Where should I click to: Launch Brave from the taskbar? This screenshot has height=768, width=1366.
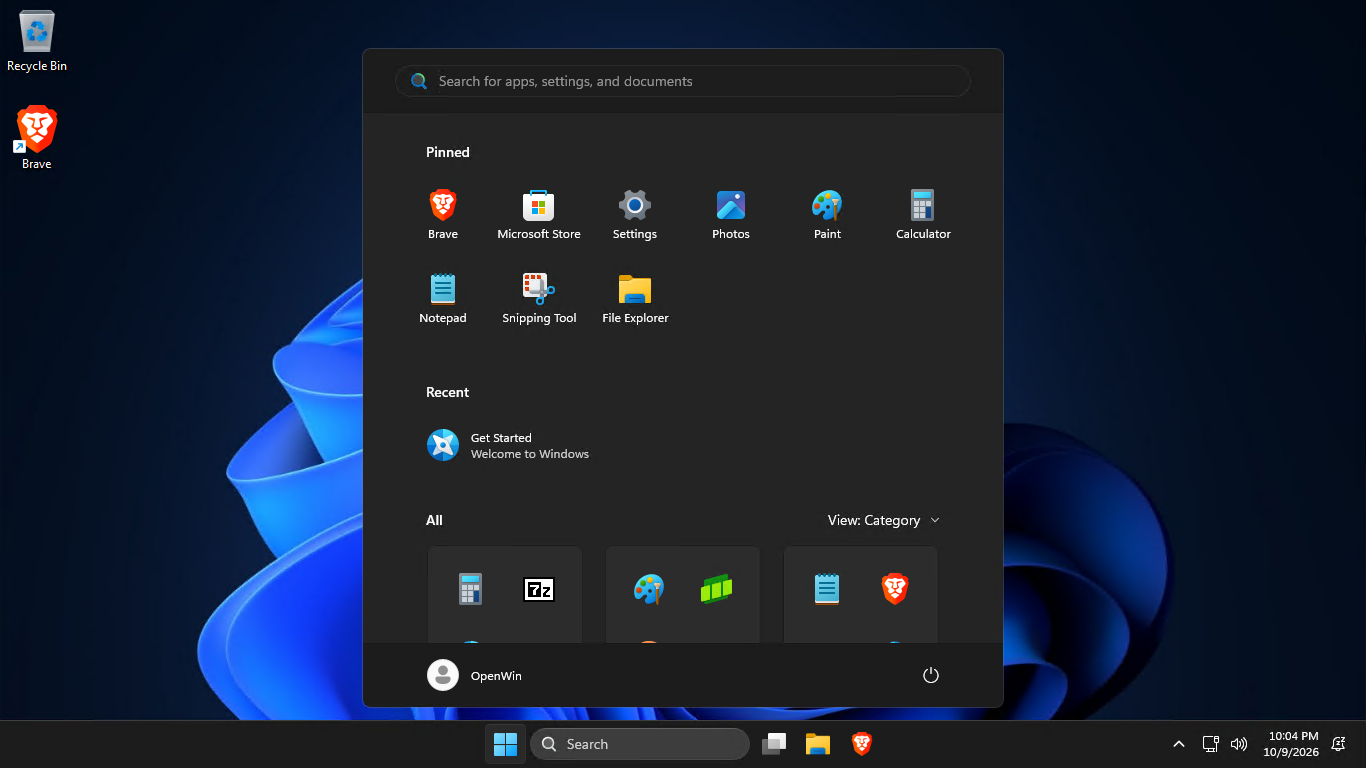(x=862, y=744)
